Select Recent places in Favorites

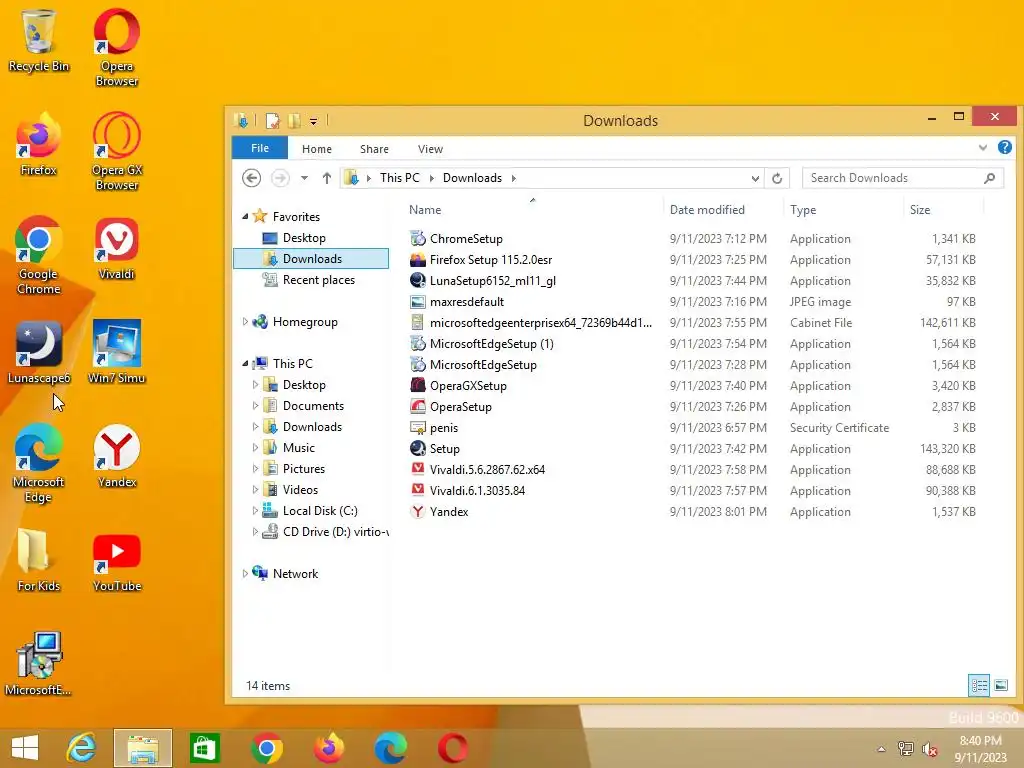(x=319, y=280)
